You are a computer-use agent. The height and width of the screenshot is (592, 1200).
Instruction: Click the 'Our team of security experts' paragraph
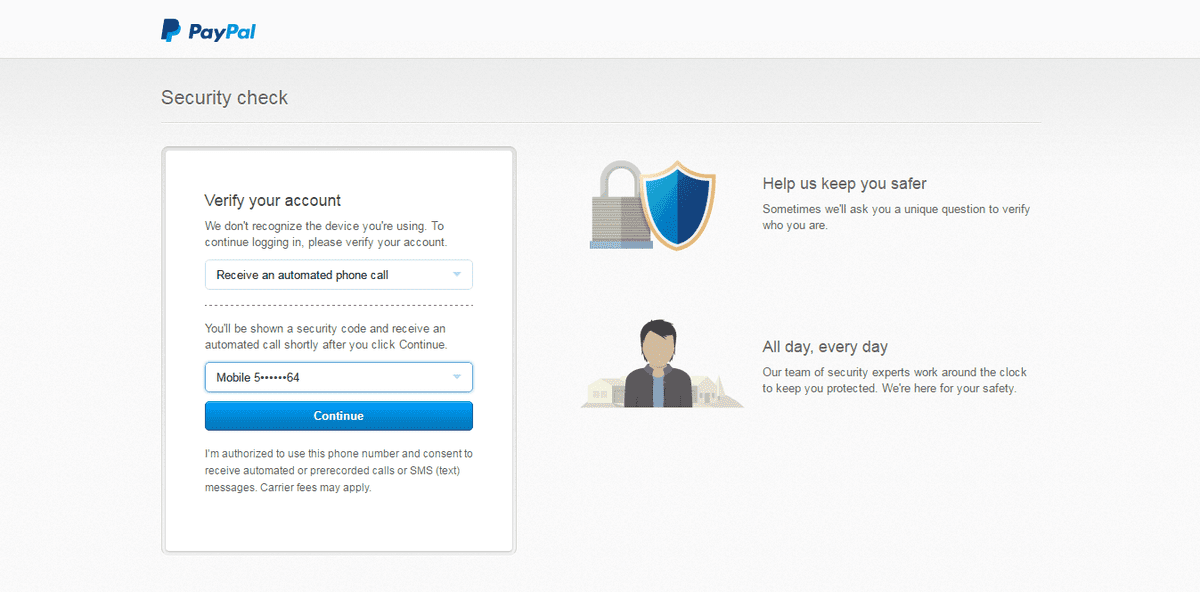[x=894, y=380]
